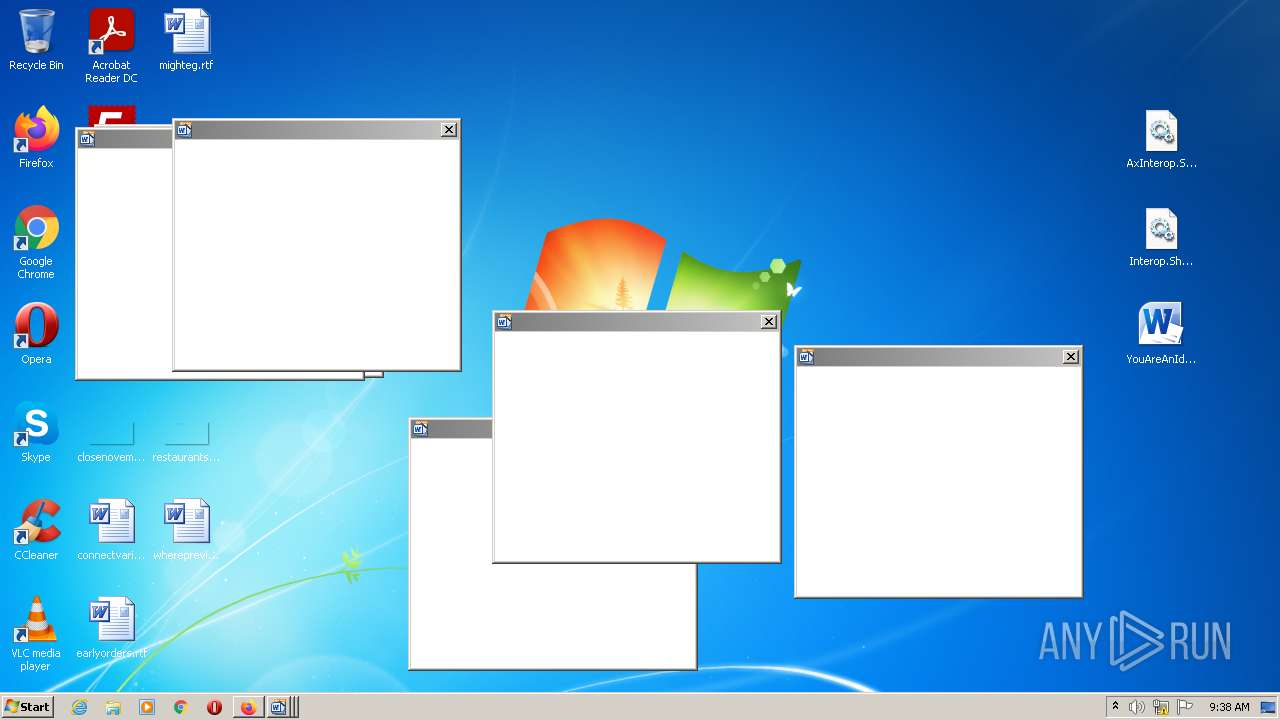The image size is (1280, 720).
Task: Close the blank window near Firefox icon
Action: point(449,129)
